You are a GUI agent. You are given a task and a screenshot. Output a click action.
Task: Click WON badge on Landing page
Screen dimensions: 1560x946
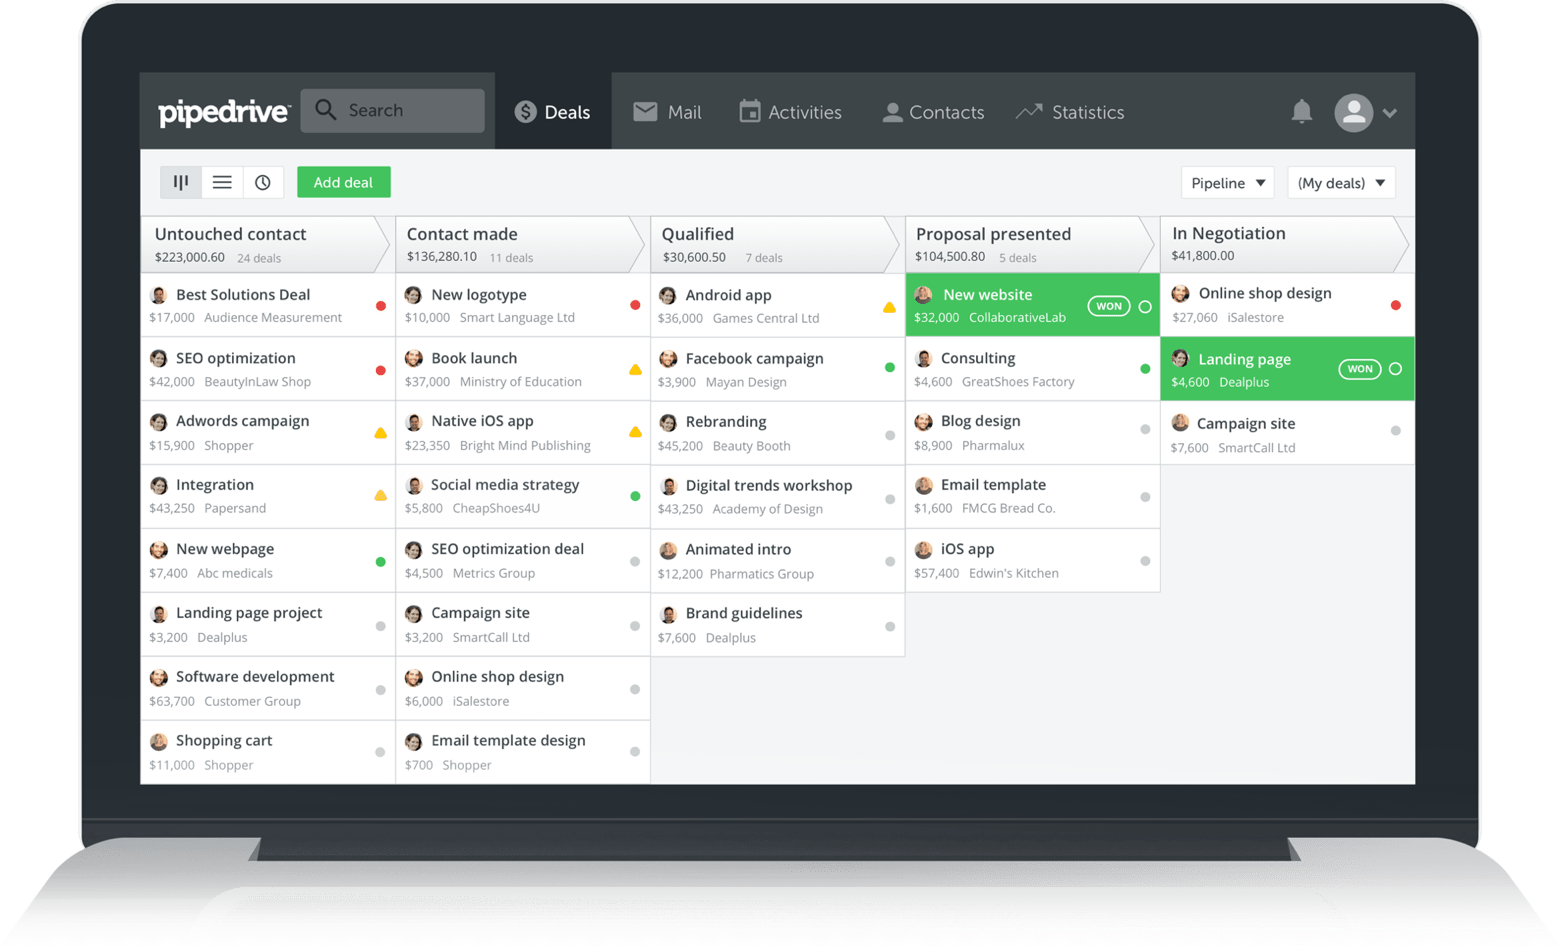pos(1359,369)
